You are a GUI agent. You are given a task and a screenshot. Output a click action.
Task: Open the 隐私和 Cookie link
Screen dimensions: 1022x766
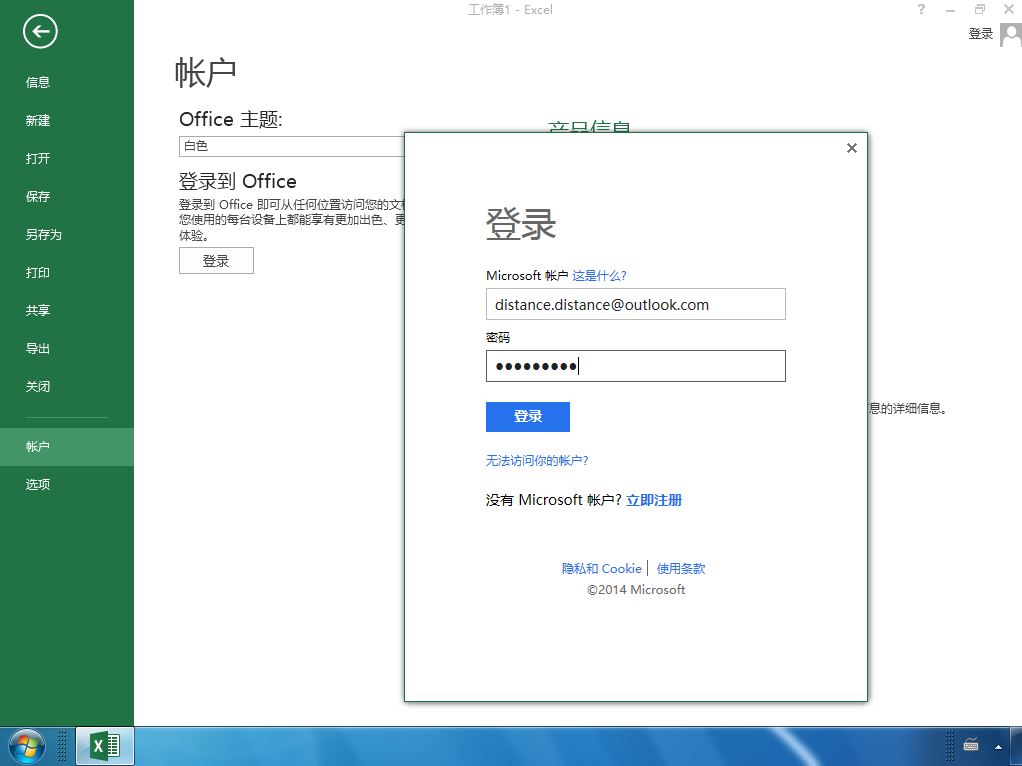(602, 568)
